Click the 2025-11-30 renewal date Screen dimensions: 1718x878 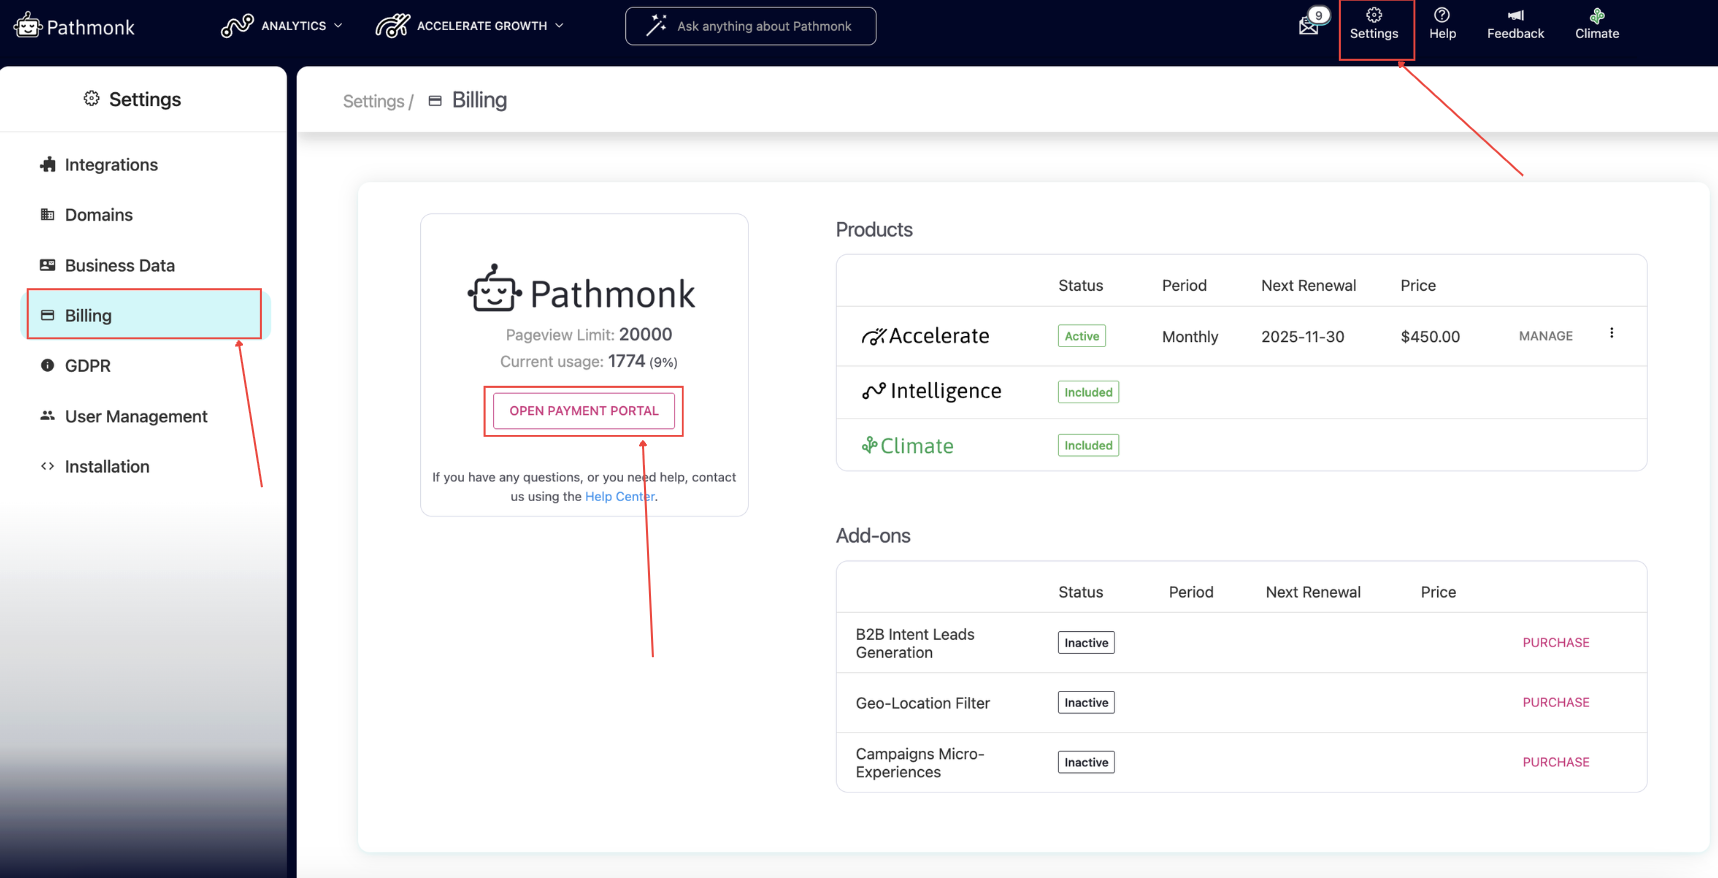1302,337
